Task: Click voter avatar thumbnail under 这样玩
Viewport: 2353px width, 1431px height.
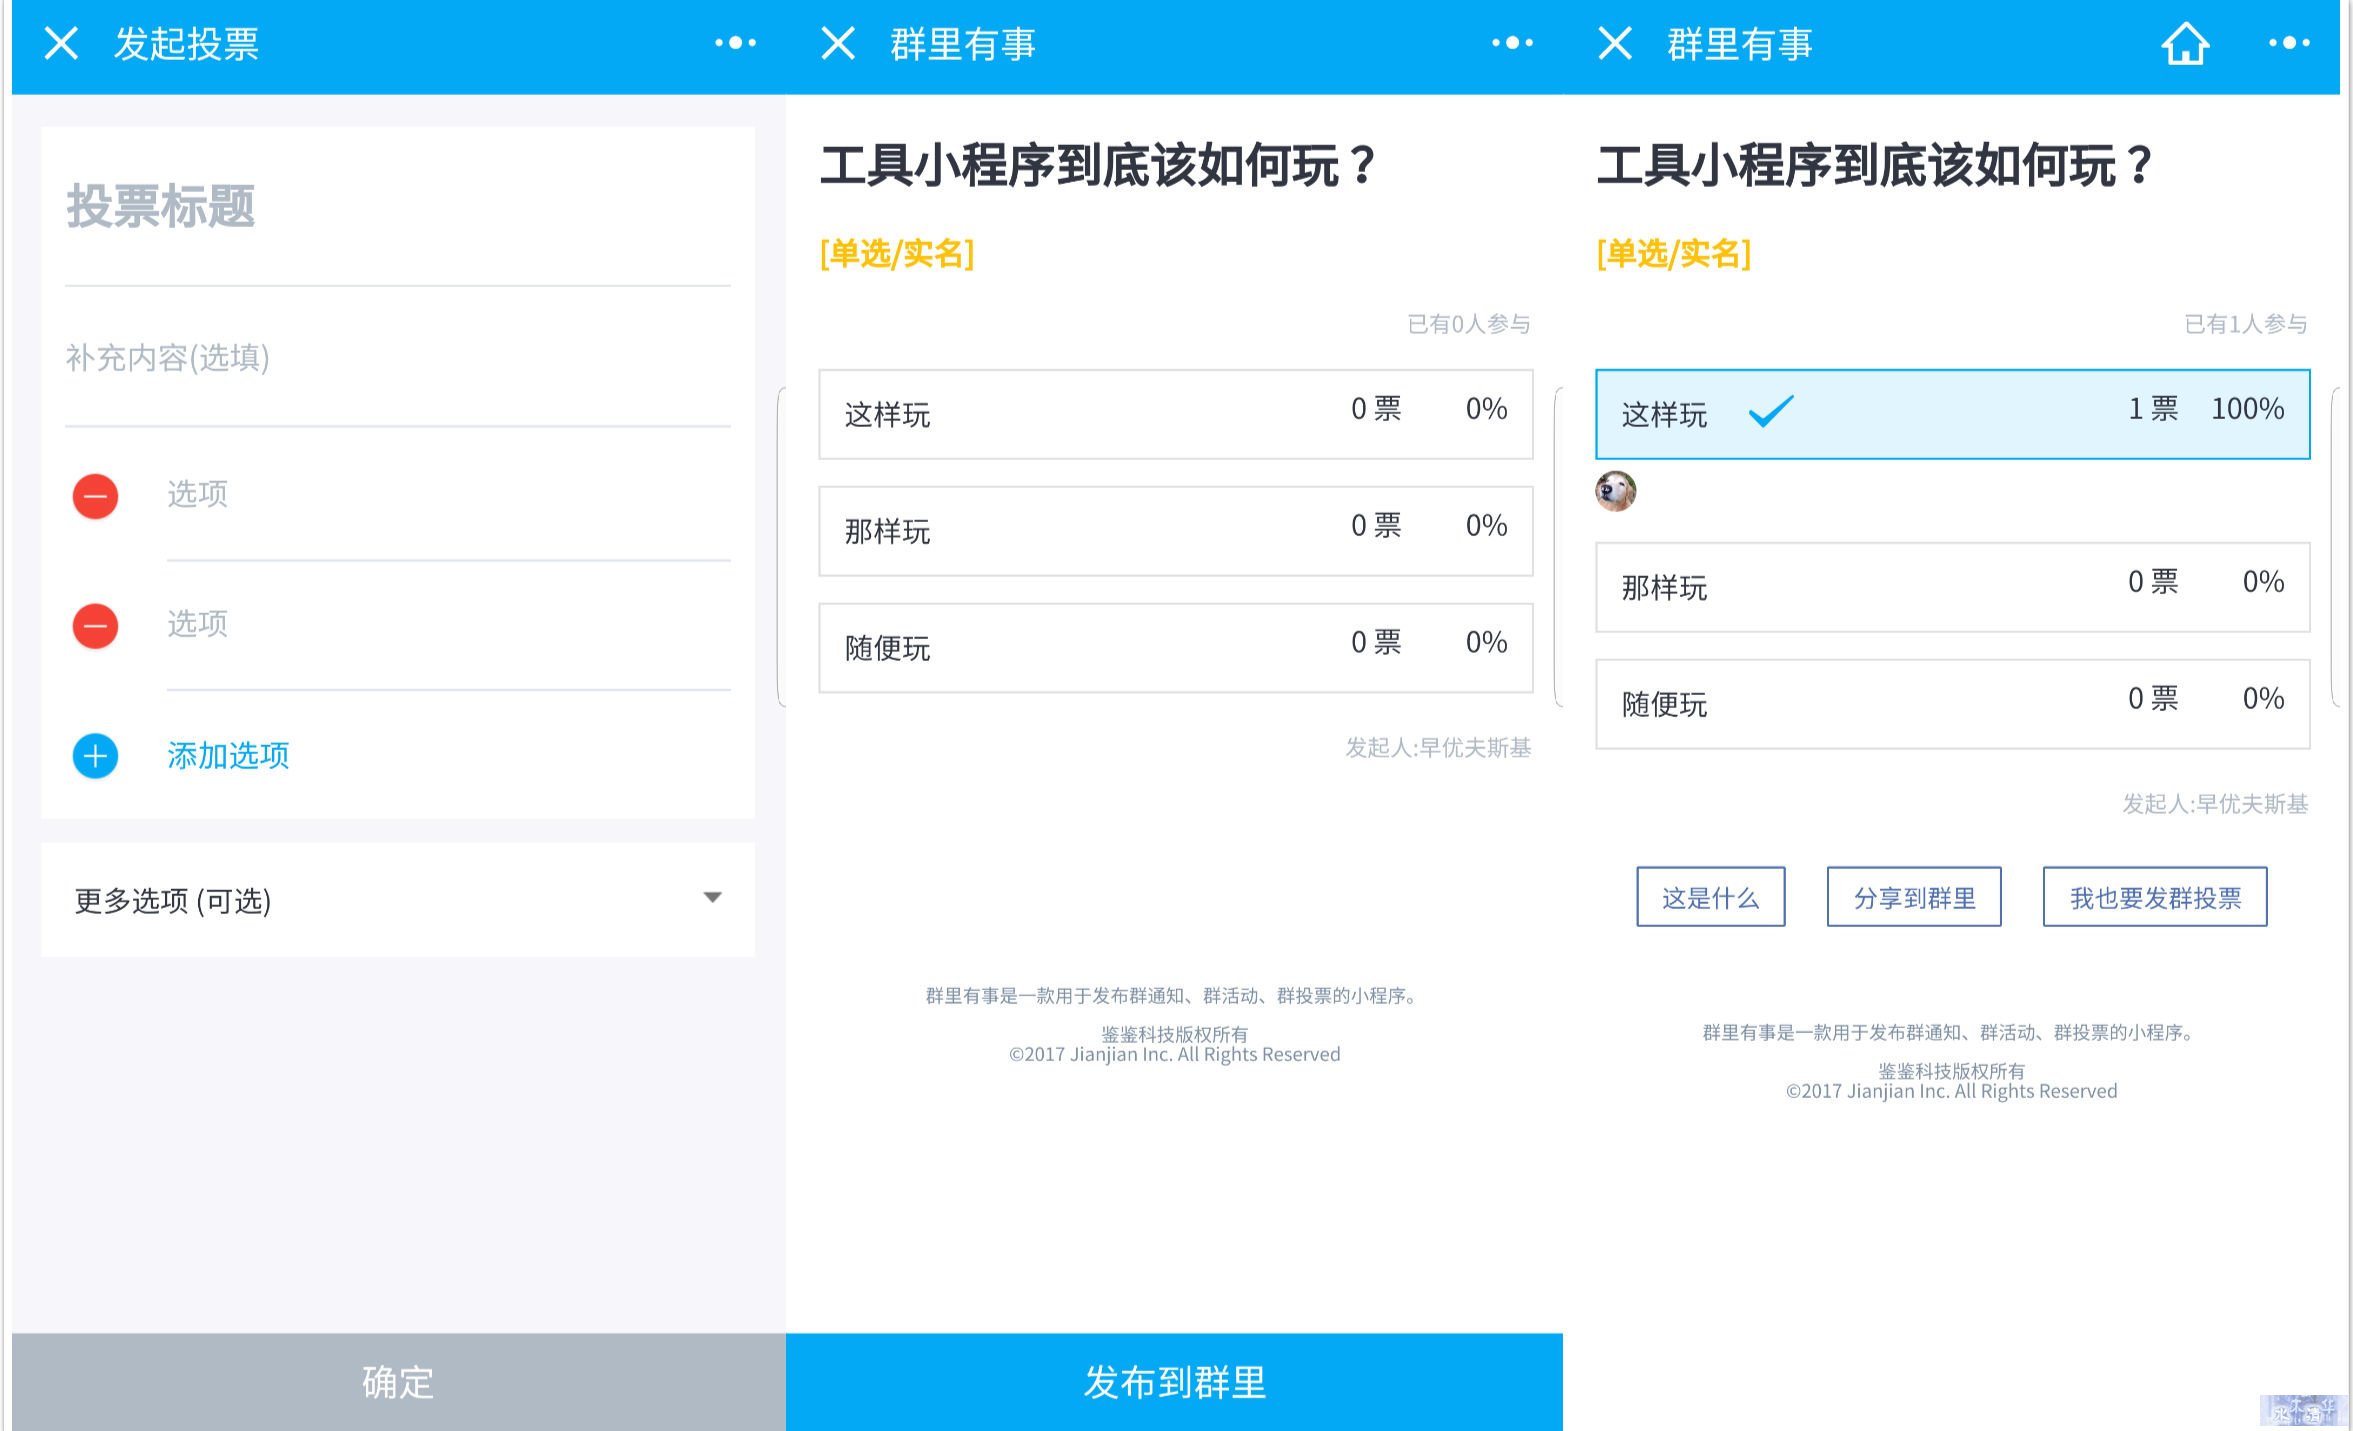Action: [x=1616, y=491]
